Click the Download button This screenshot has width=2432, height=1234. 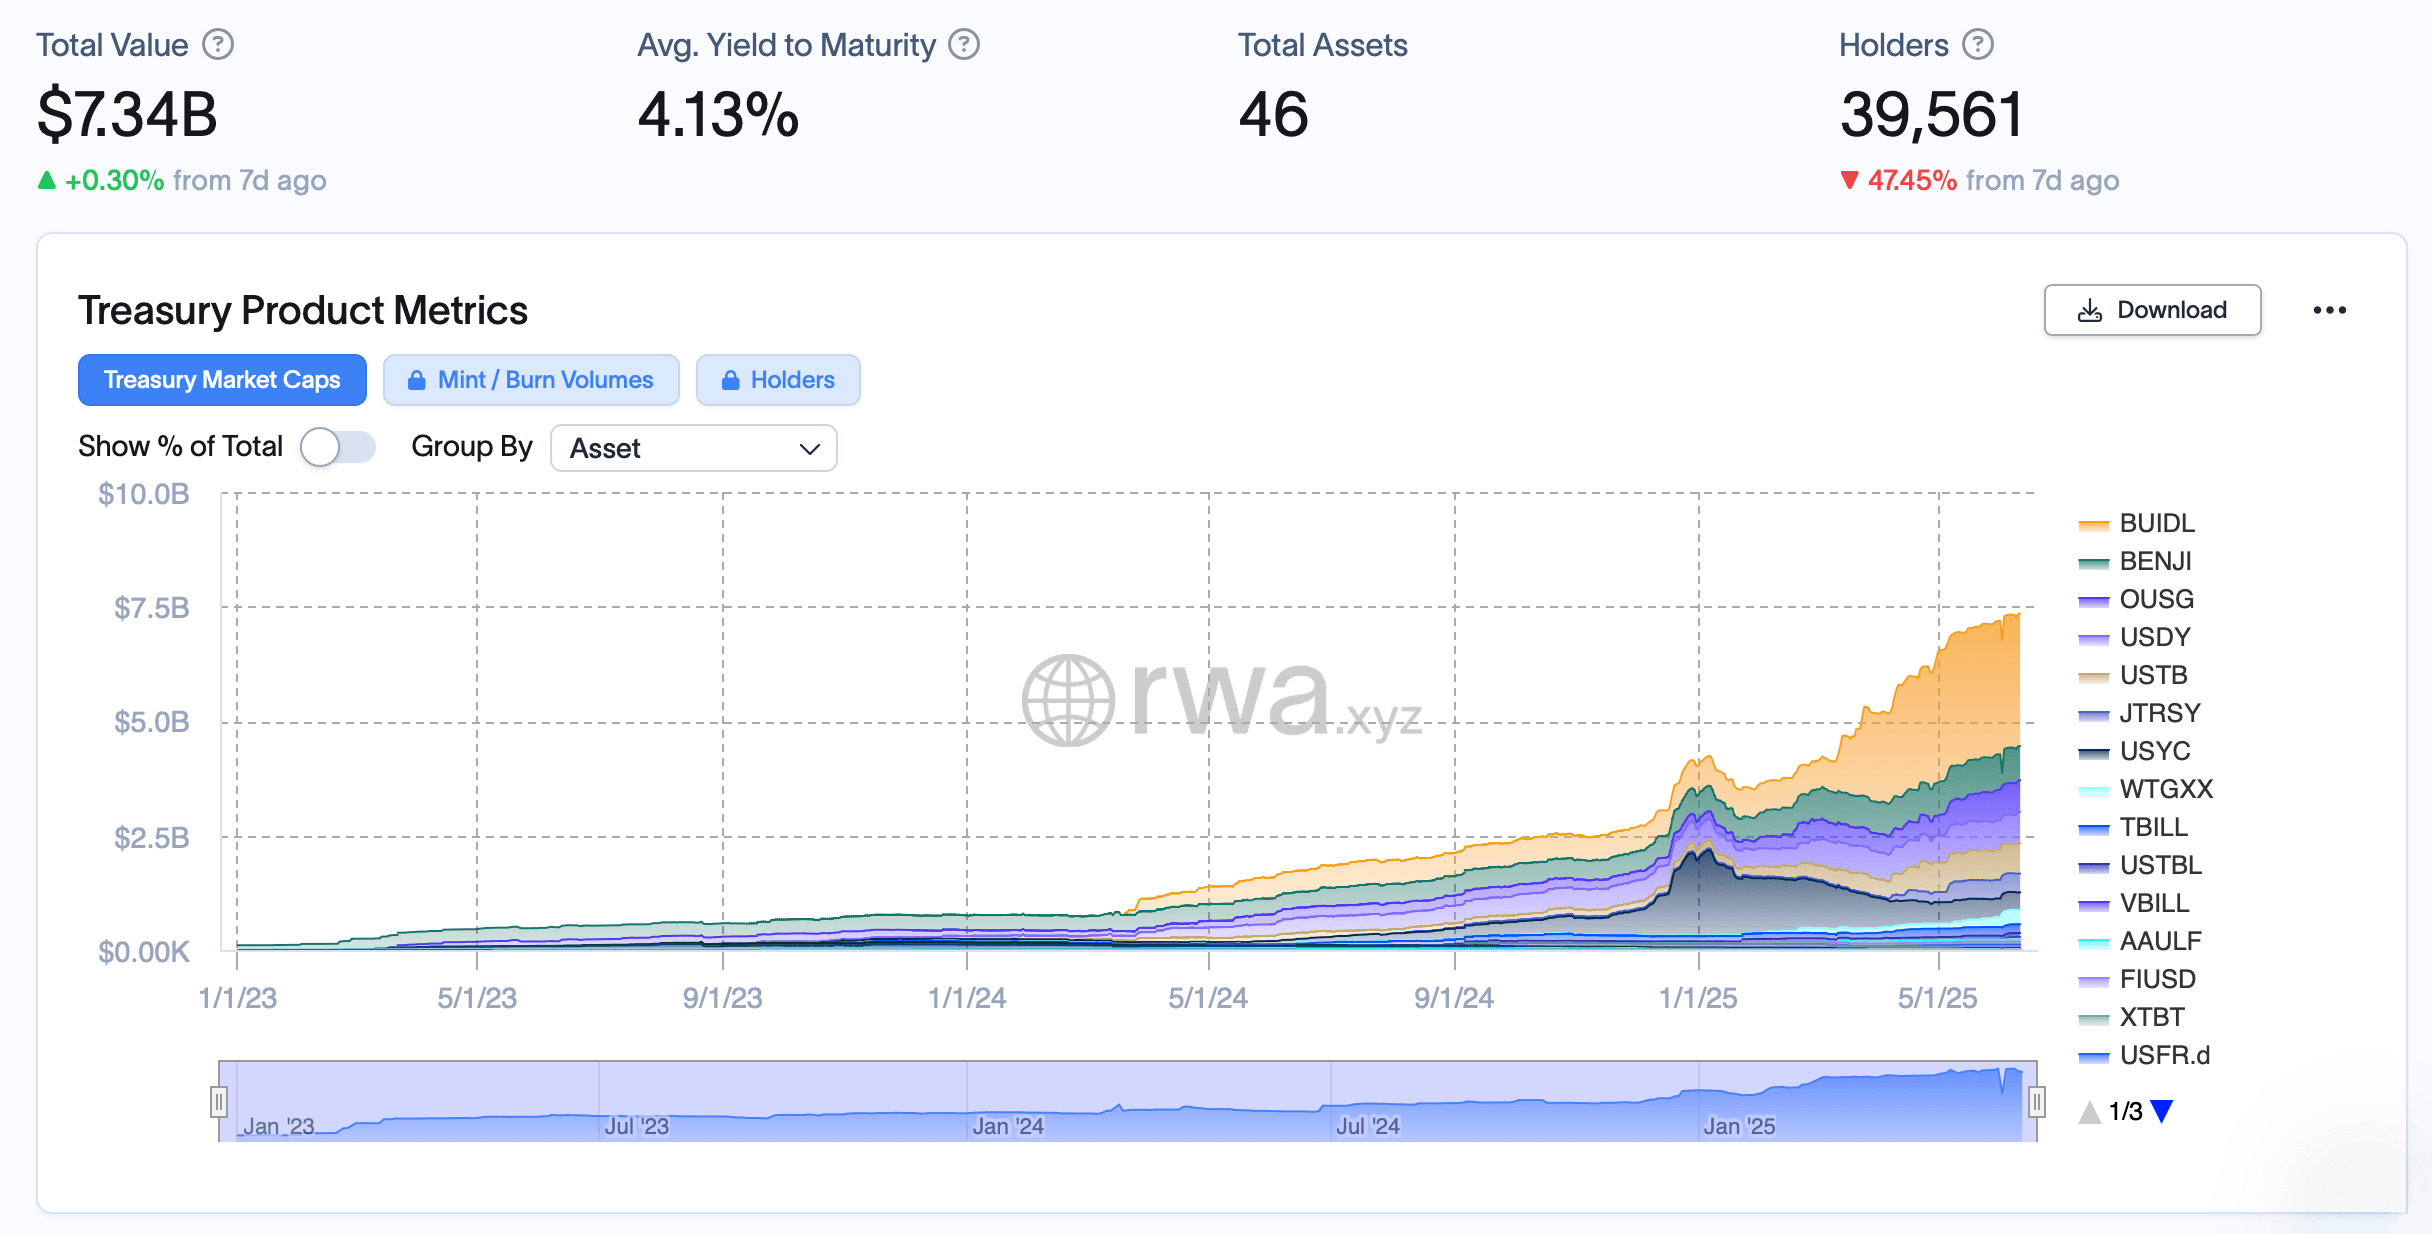(x=2152, y=310)
